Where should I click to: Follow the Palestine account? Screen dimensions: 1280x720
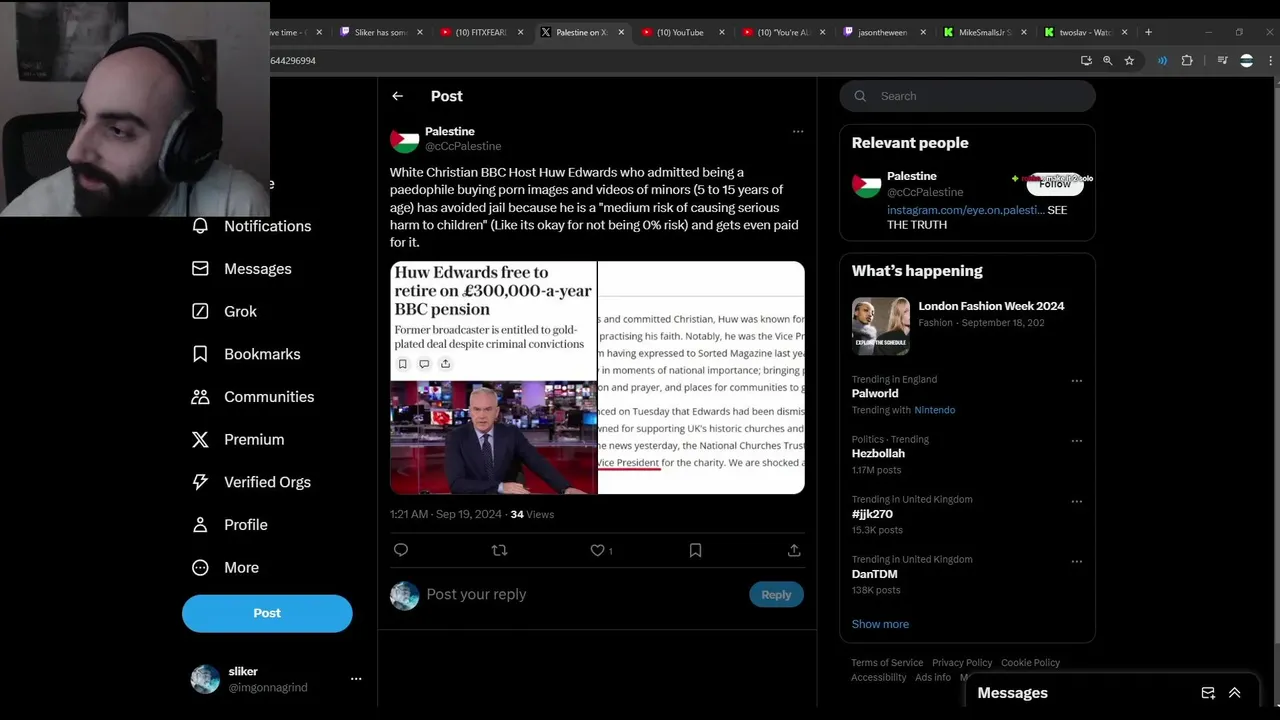(x=1055, y=184)
